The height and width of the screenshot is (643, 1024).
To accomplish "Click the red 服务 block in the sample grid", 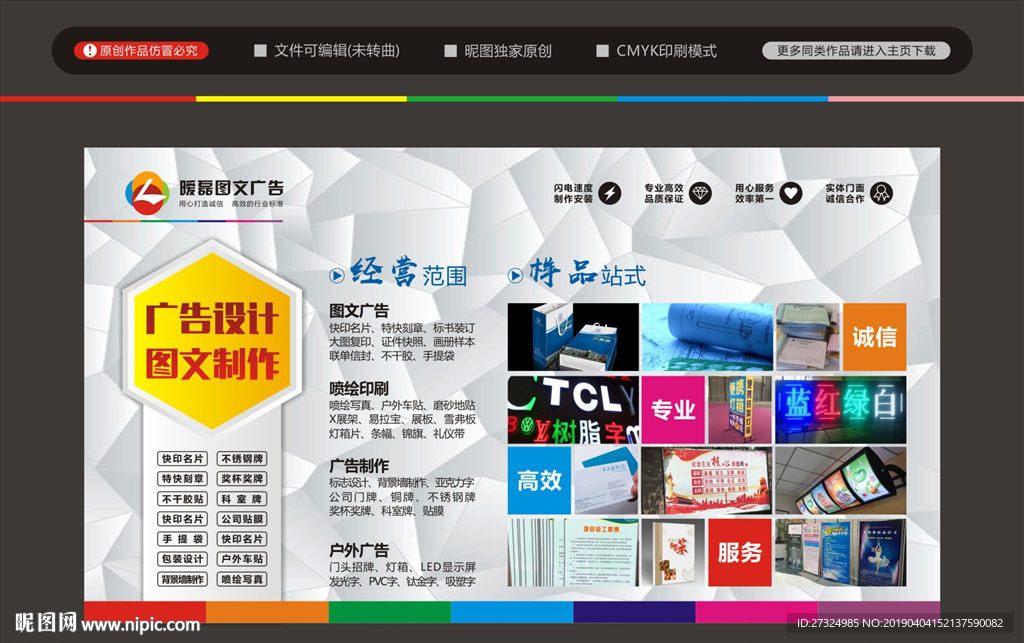I will [x=739, y=555].
